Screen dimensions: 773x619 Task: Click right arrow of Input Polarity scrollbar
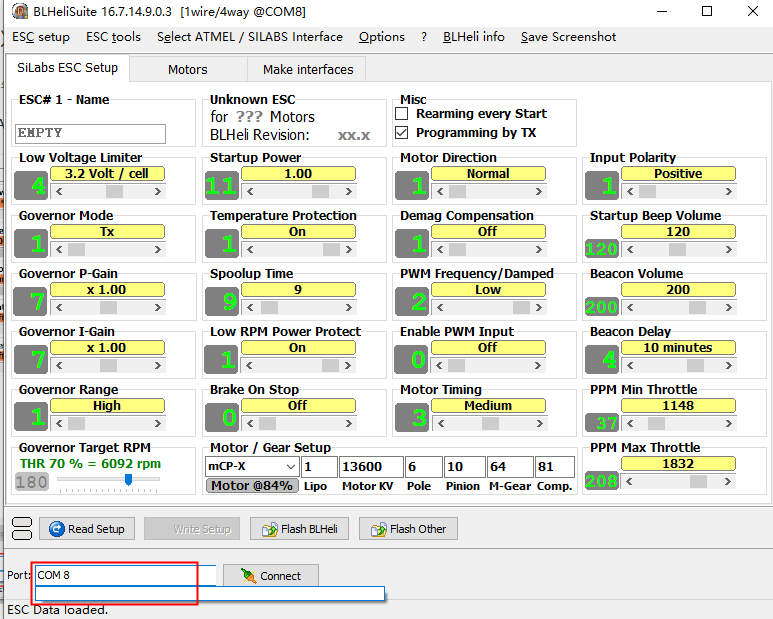[729, 191]
